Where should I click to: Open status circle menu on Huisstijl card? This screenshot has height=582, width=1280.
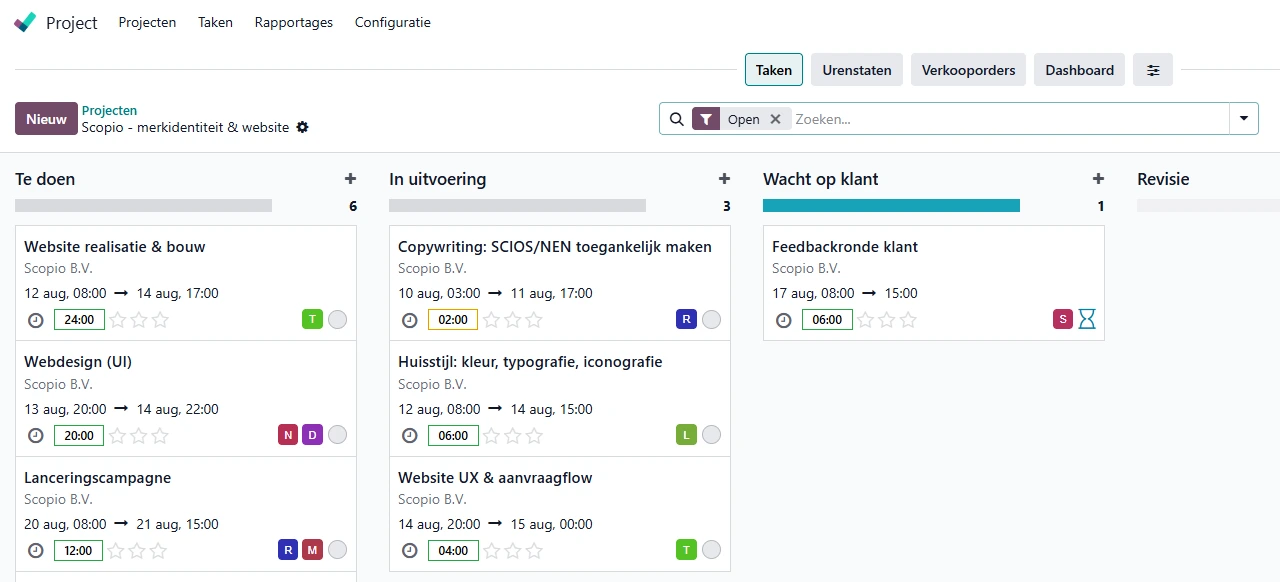[x=711, y=435]
